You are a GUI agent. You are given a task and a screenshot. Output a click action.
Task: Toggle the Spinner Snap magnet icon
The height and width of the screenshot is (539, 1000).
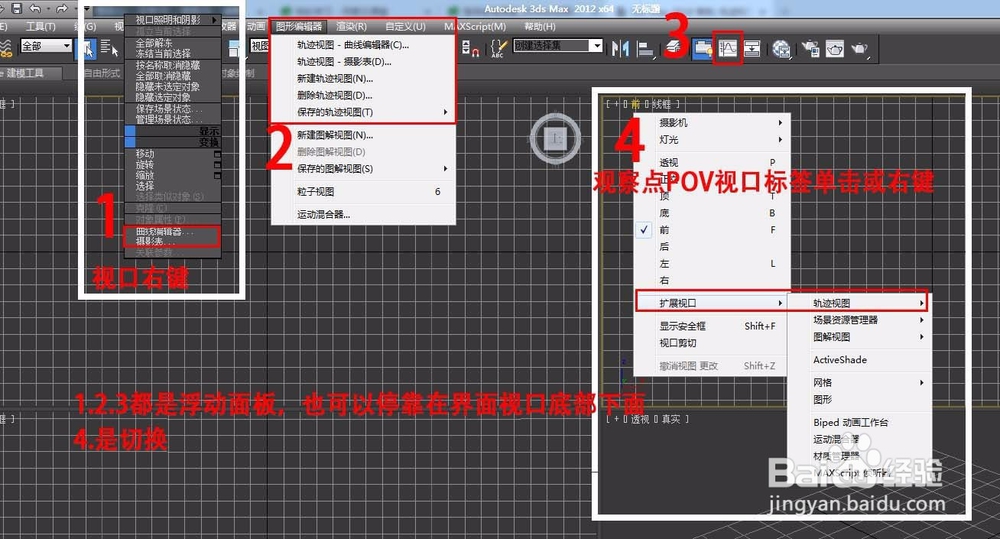pos(471,48)
